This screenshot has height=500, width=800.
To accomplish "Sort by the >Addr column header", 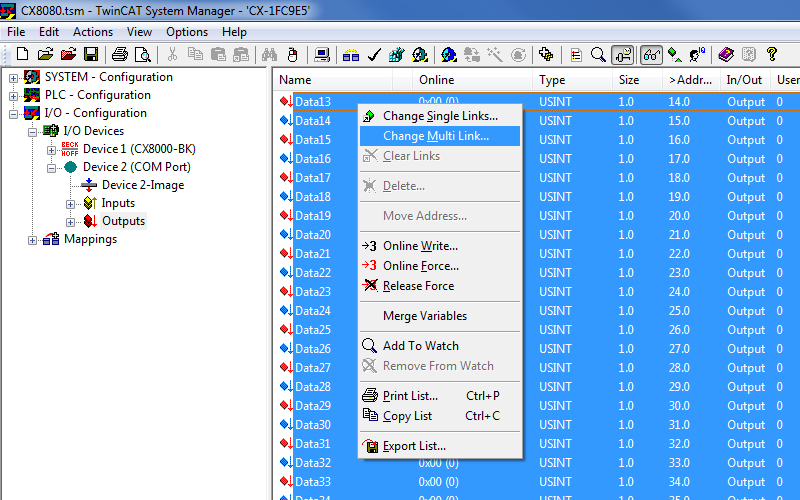I will (691, 80).
